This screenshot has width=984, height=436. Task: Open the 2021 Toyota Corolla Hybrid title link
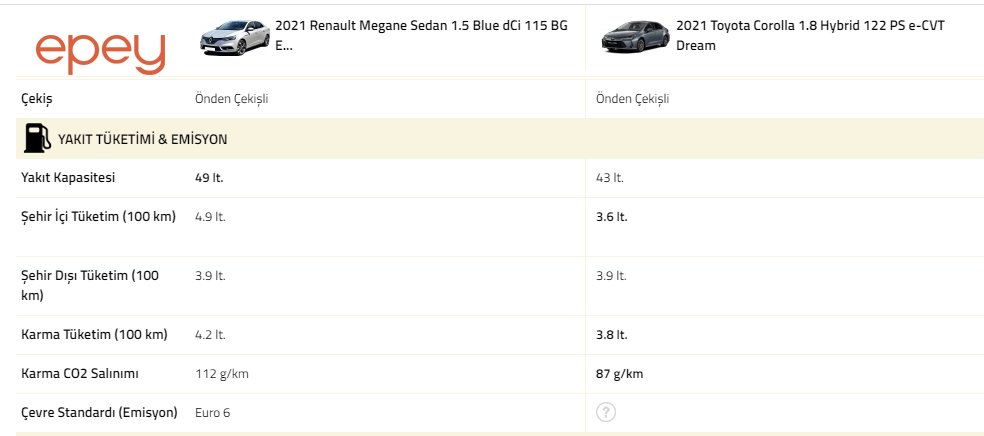click(x=810, y=36)
